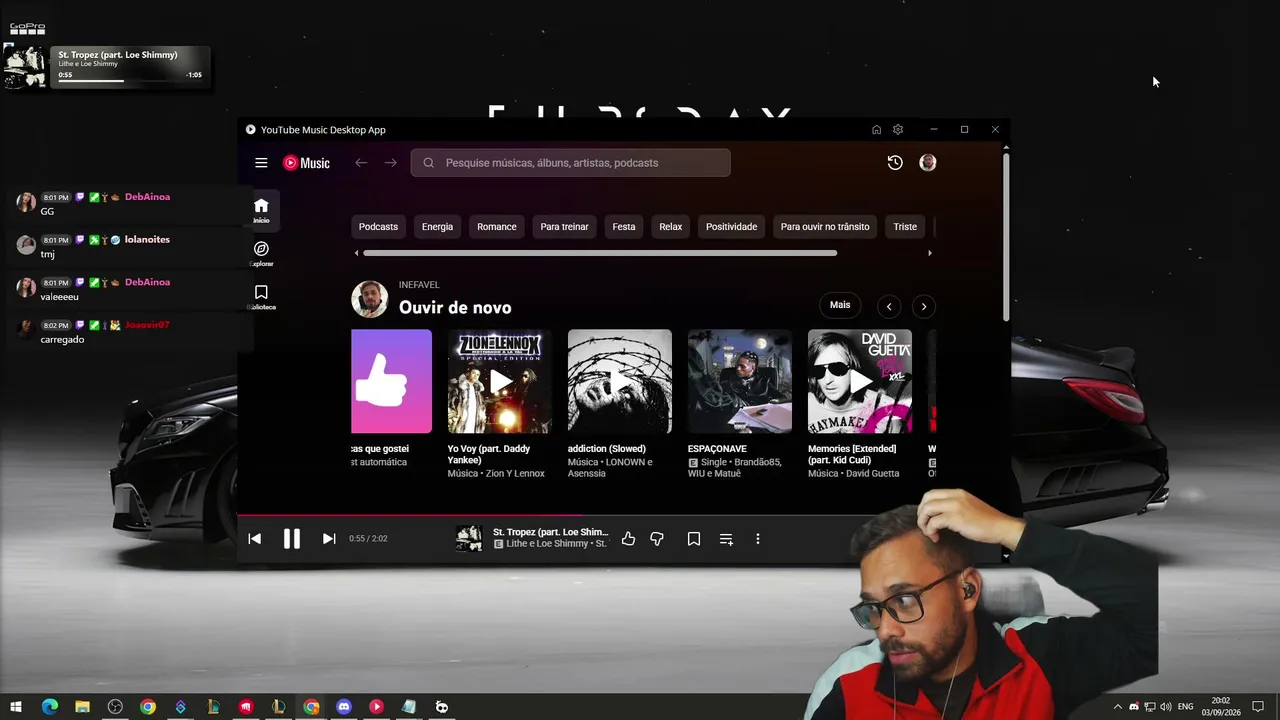The height and width of the screenshot is (720, 1280).
Task: Open the ENG language switcher
Action: coord(1186,707)
